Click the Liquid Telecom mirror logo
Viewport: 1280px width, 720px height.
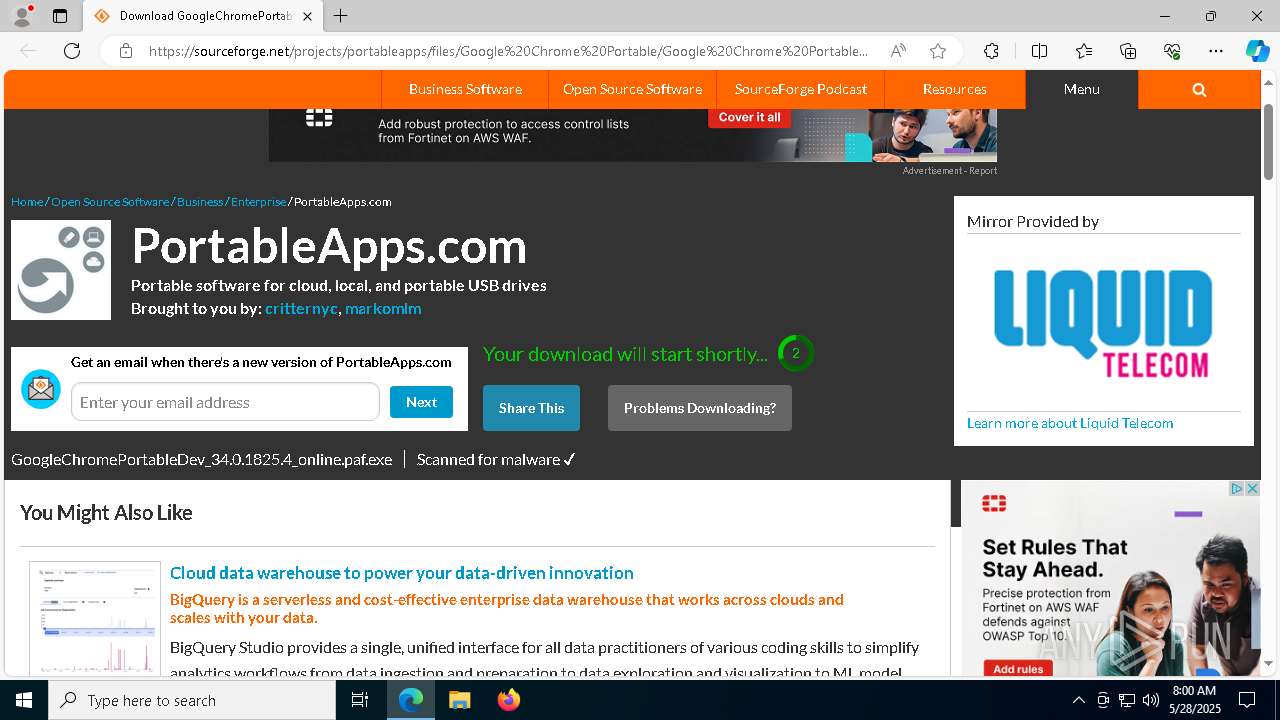click(1103, 323)
